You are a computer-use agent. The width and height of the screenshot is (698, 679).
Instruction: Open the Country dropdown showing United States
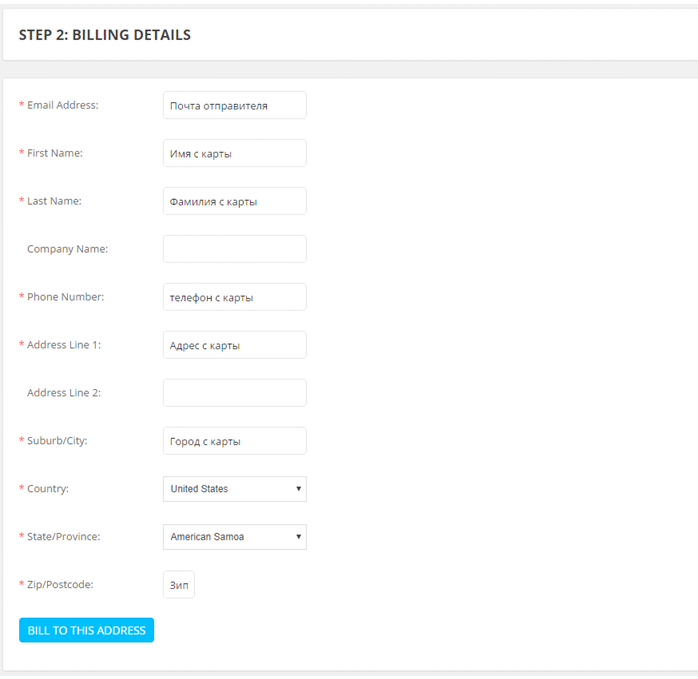(x=234, y=489)
